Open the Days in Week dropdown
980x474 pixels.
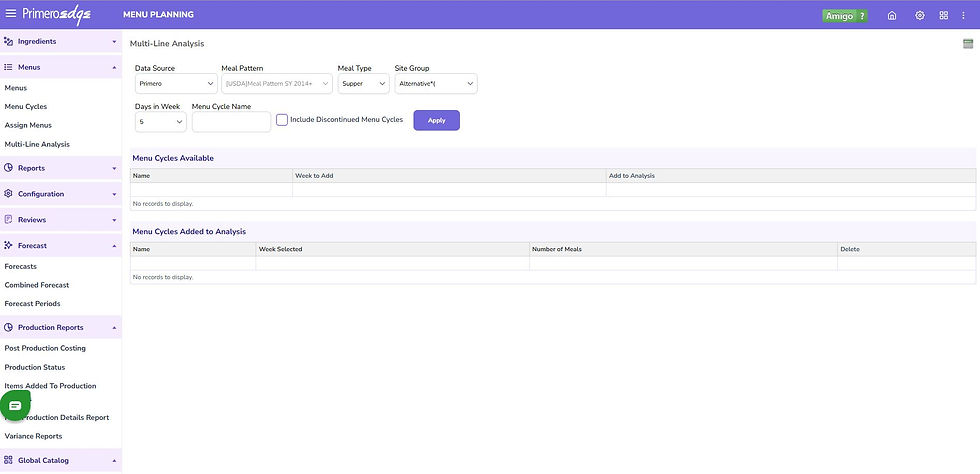coord(161,122)
